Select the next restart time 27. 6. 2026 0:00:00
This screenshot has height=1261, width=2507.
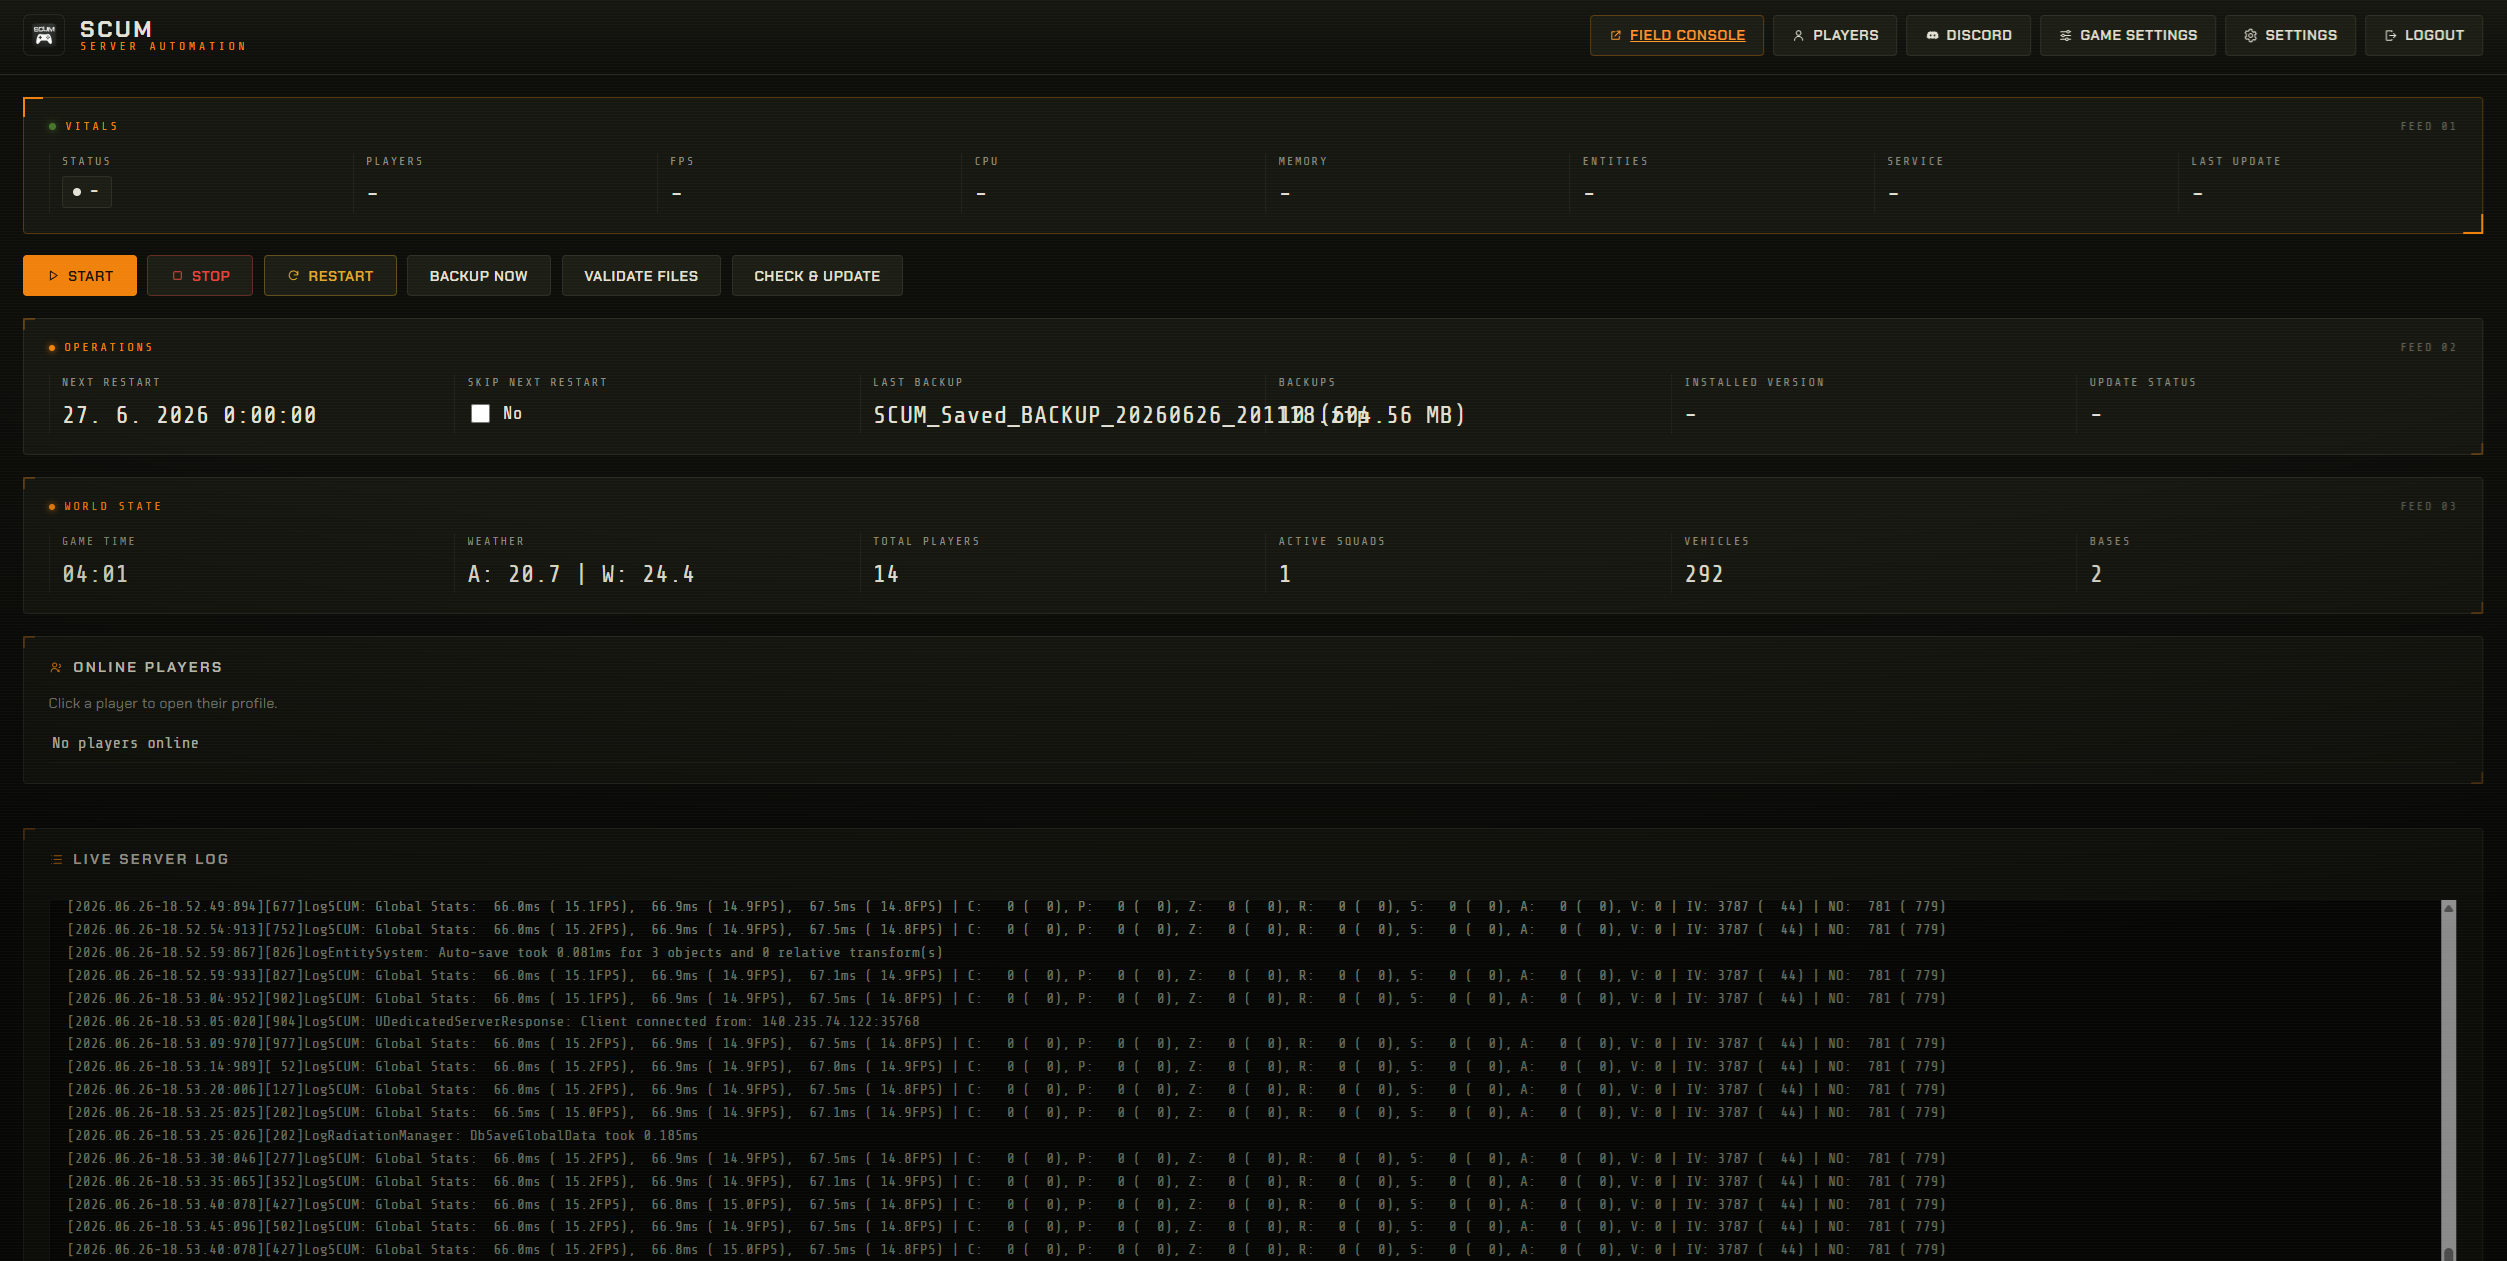(x=190, y=415)
